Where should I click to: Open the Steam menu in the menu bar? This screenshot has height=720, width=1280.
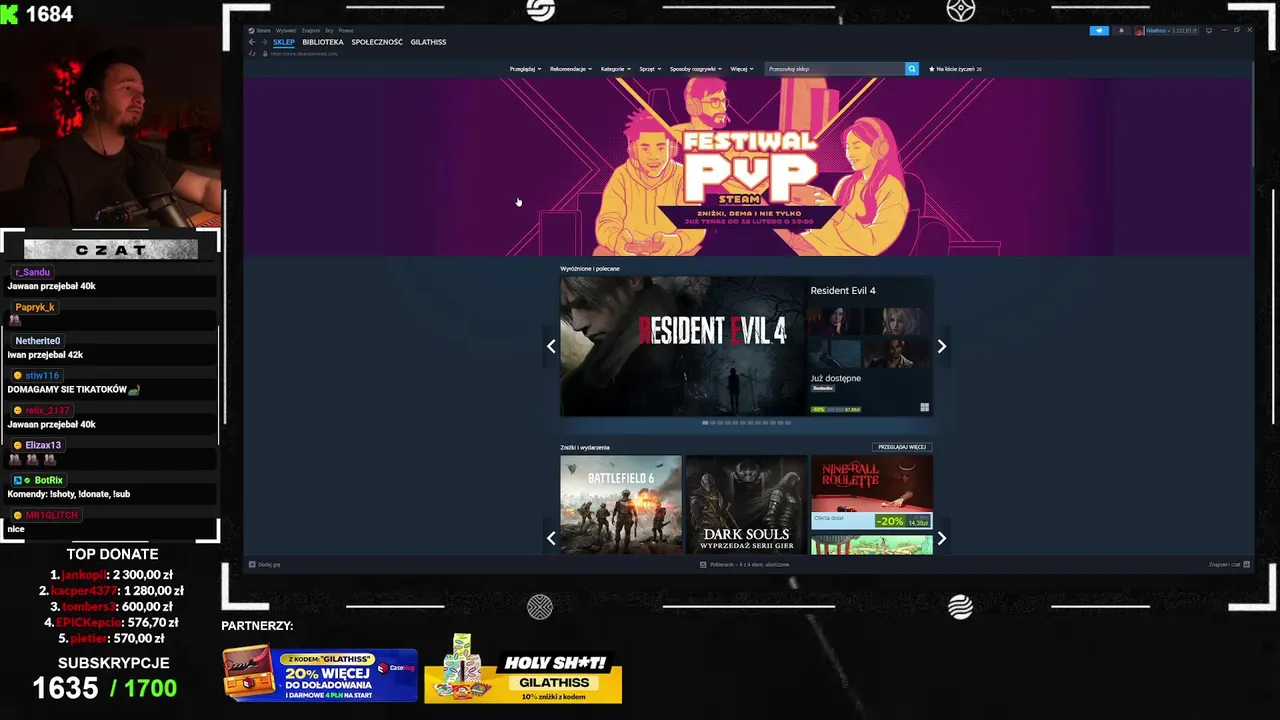pos(261,30)
